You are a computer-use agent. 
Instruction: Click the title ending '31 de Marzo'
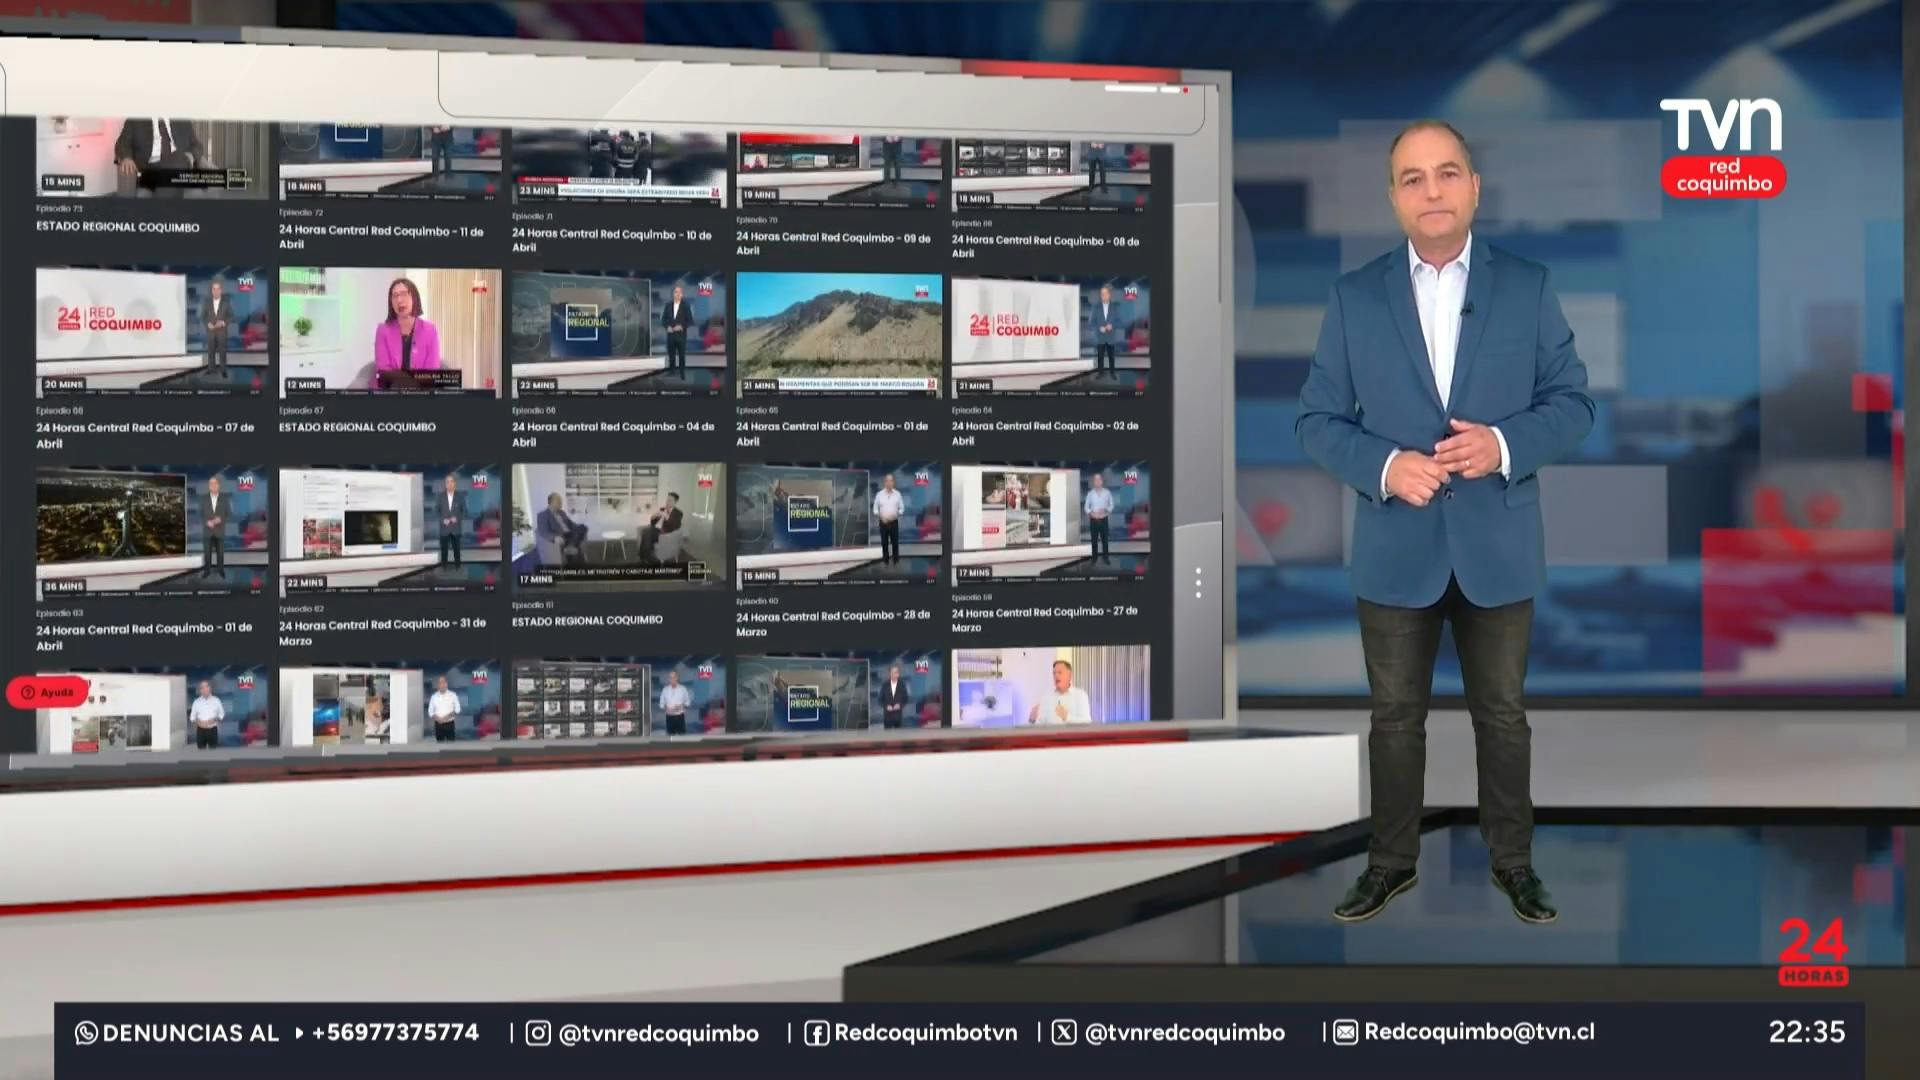(x=382, y=632)
